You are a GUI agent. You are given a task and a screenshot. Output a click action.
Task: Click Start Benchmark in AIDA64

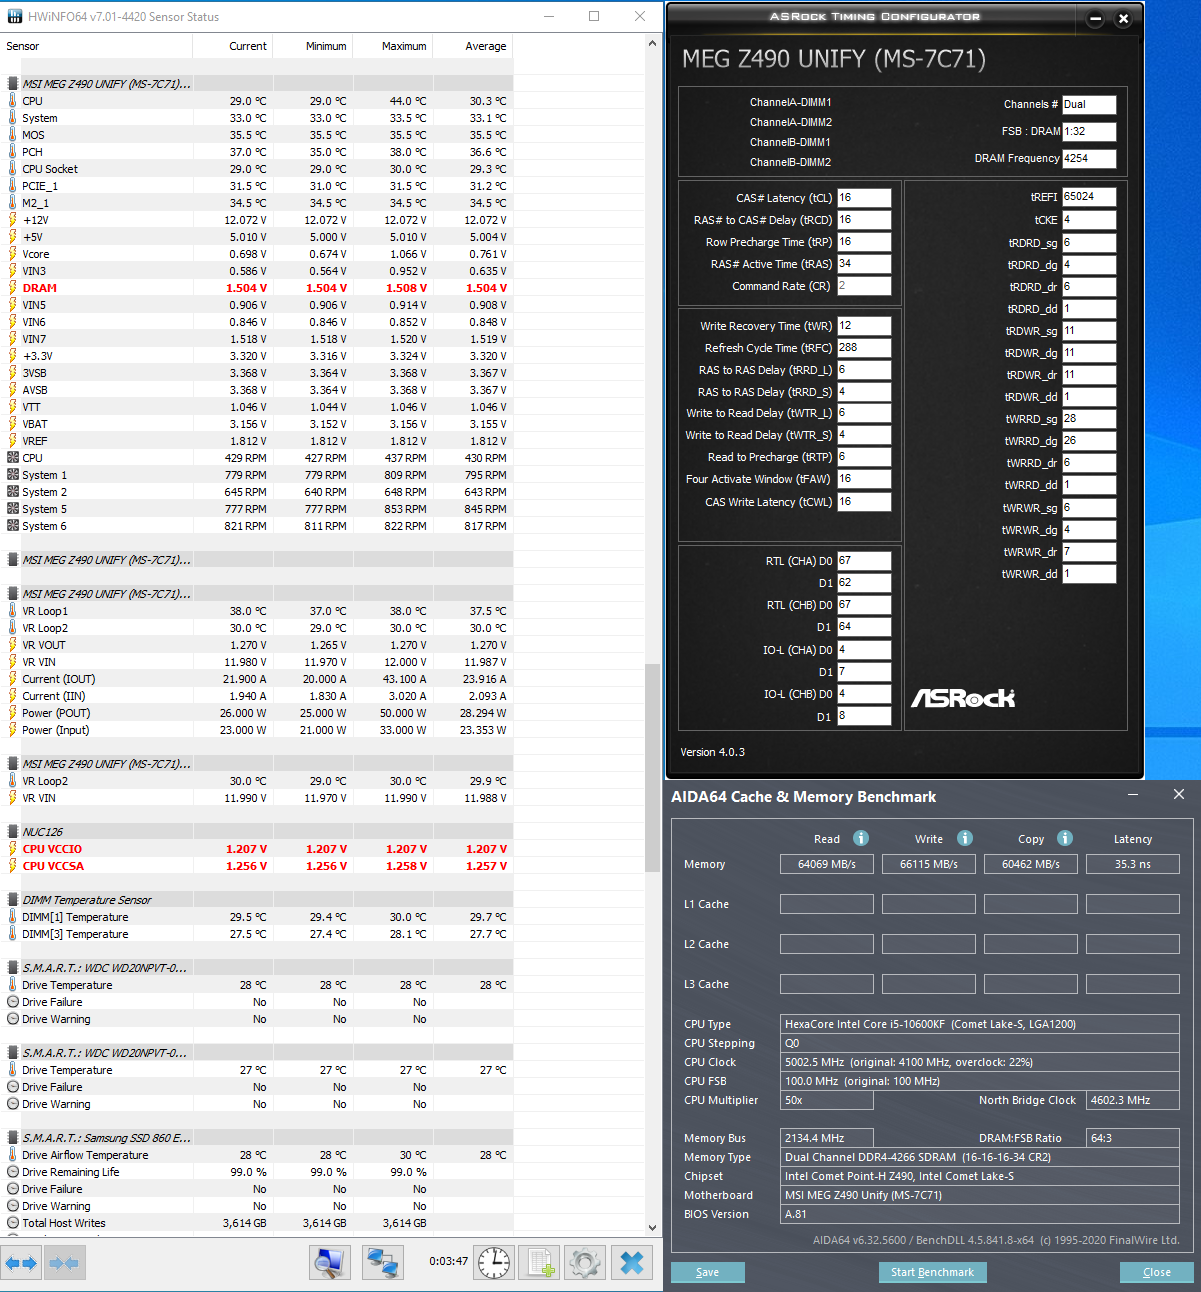click(x=932, y=1272)
